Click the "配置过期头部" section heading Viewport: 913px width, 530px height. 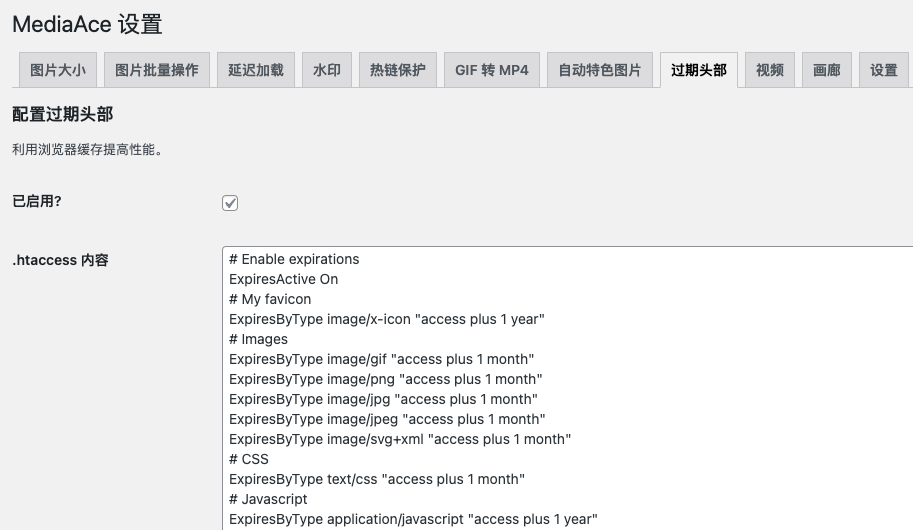coord(62,114)
